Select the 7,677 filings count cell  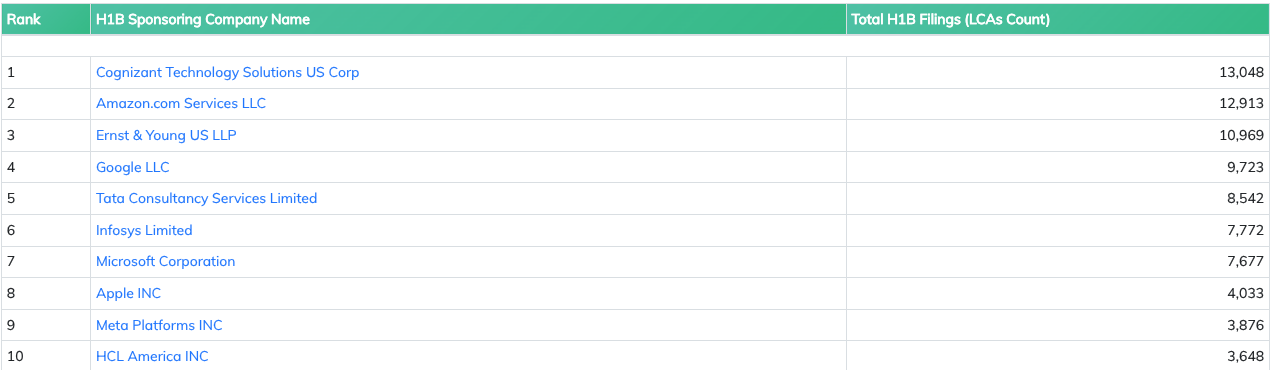1058,261
